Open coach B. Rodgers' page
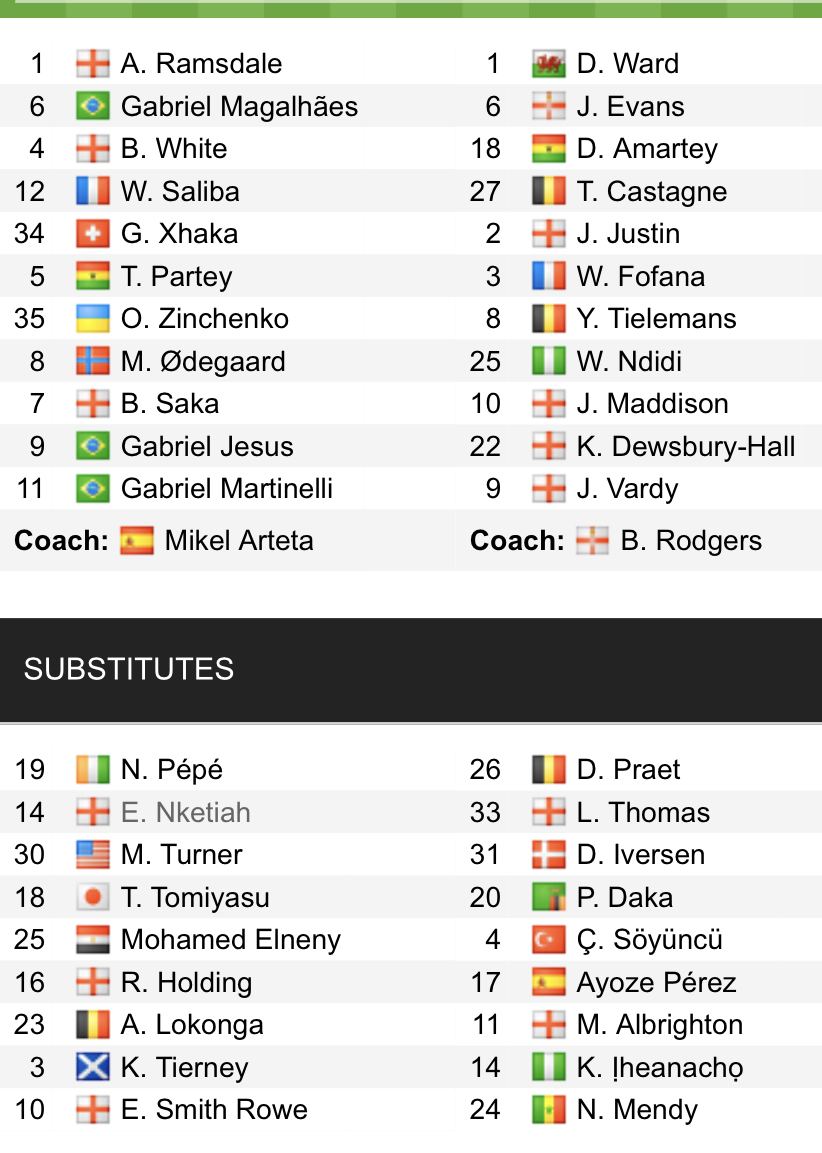This screenshot has height=1153, width=822. [691, 541]
